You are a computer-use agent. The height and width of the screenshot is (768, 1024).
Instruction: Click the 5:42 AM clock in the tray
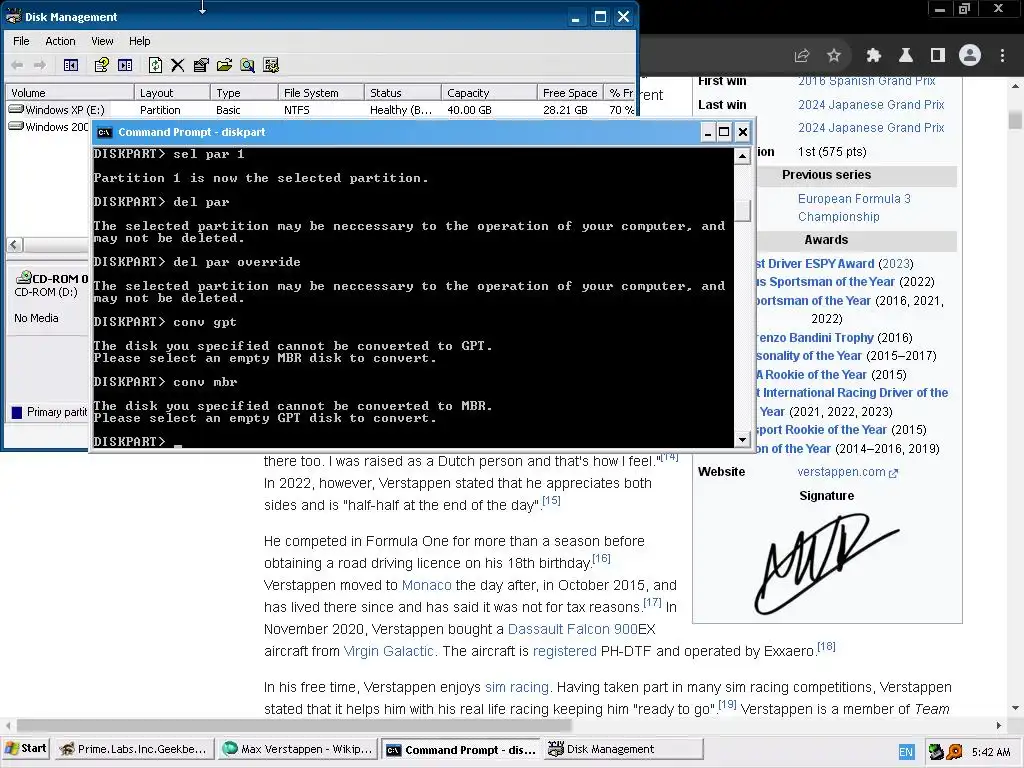tap(991, 752)
